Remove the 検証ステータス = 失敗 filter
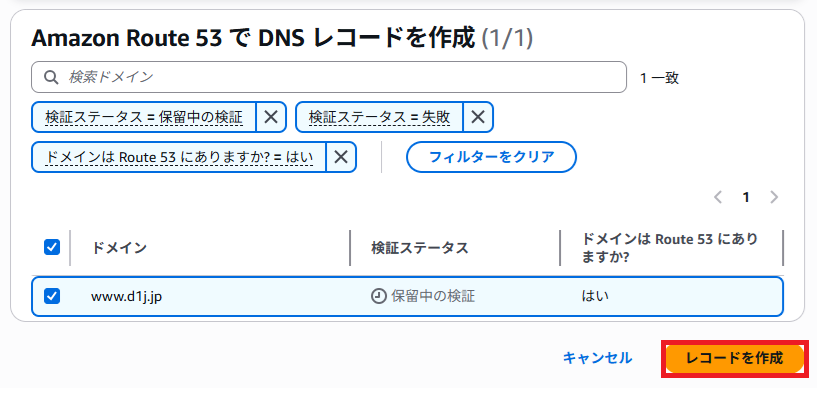The width and height of the screenshot is (817, 402). point(478,117)
